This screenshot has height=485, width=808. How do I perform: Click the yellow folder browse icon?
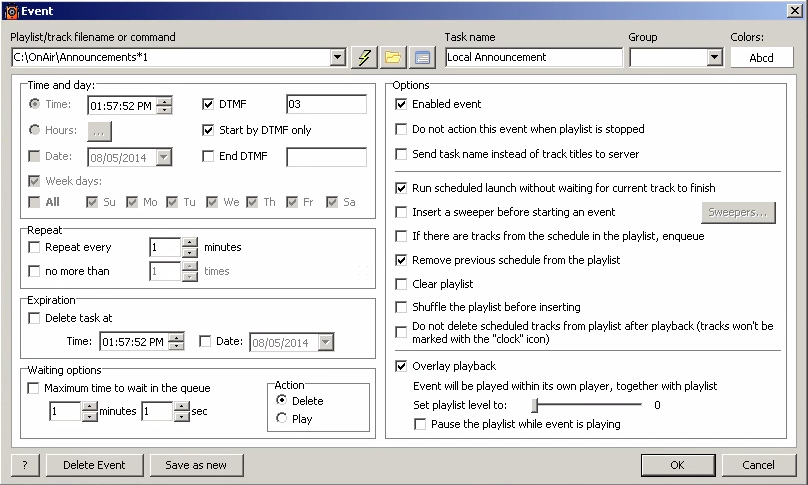394,57
